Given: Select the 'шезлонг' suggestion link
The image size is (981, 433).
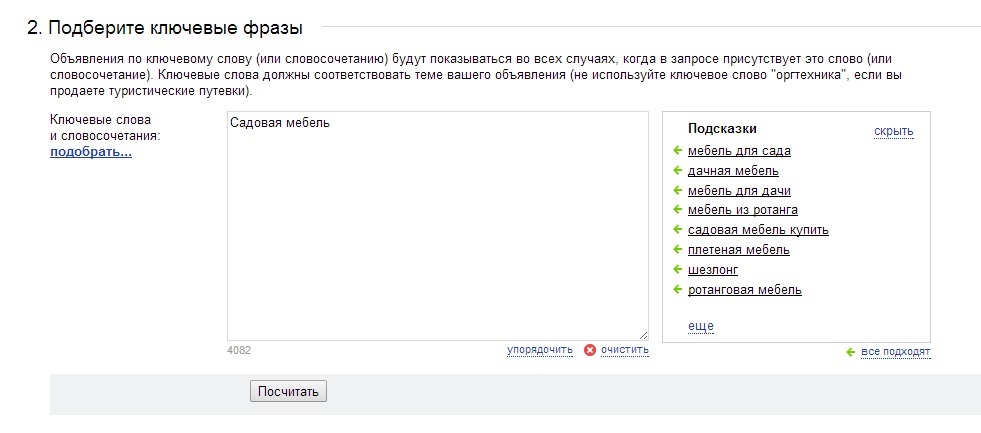Looking at the screenshot, I should pos(713,270).
